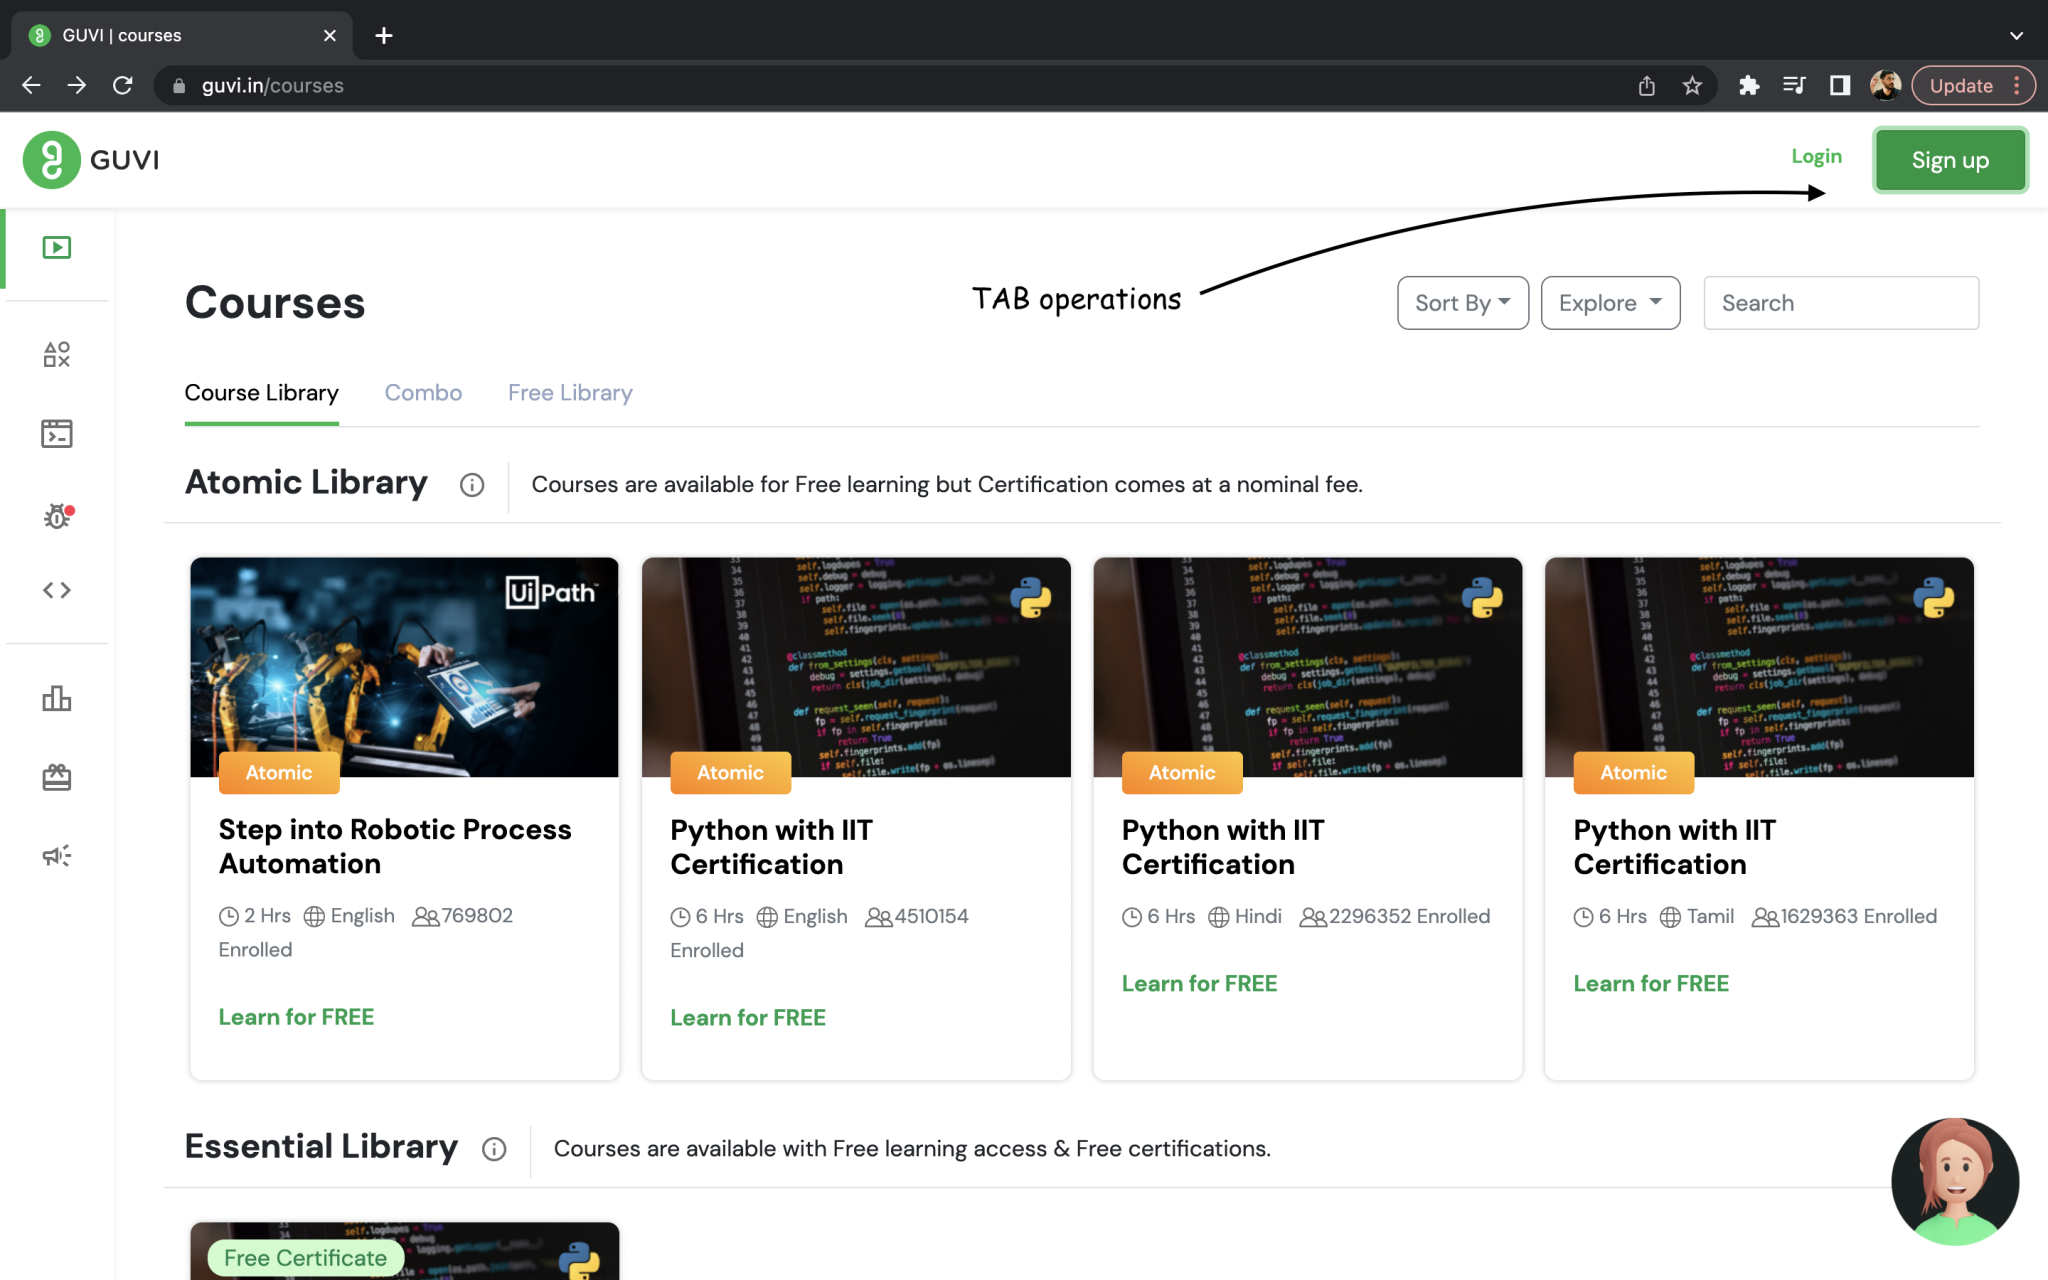Screen dimensions: 2048x1280
Task: Open the courses play icon in sidebar
Action: click(x=57, y=247)
